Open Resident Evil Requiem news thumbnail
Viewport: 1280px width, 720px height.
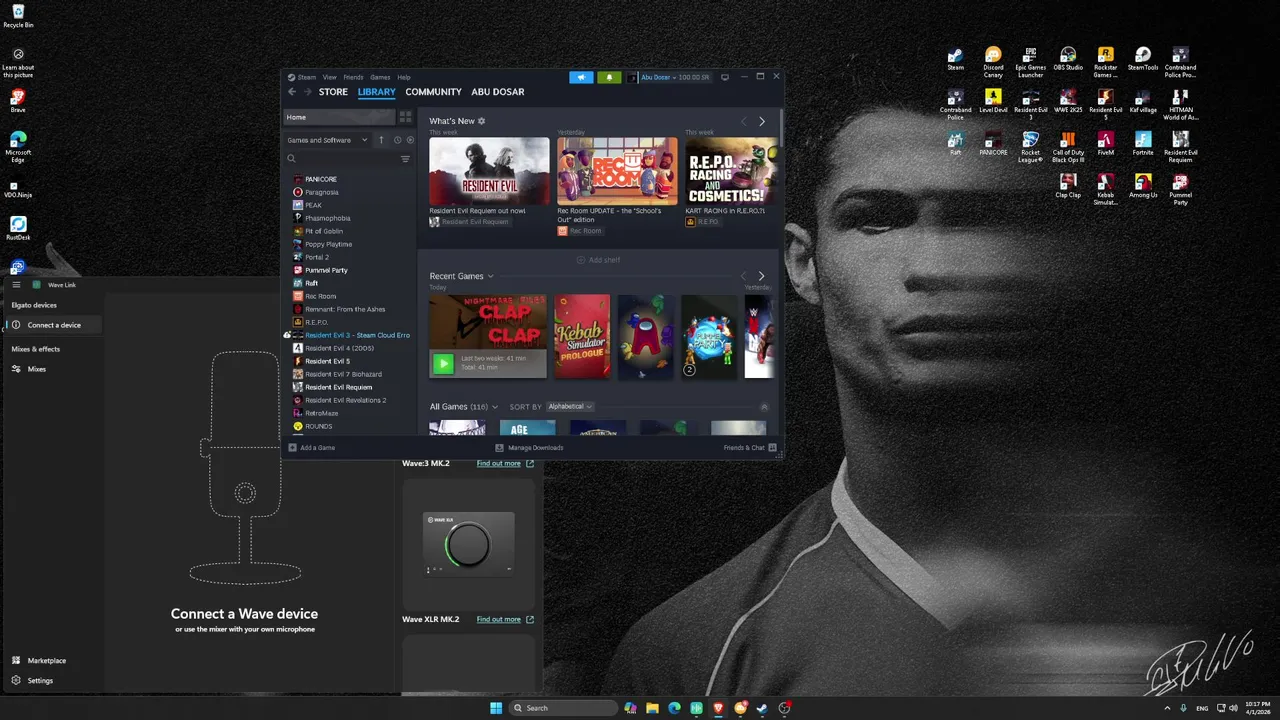pos(489,171)
